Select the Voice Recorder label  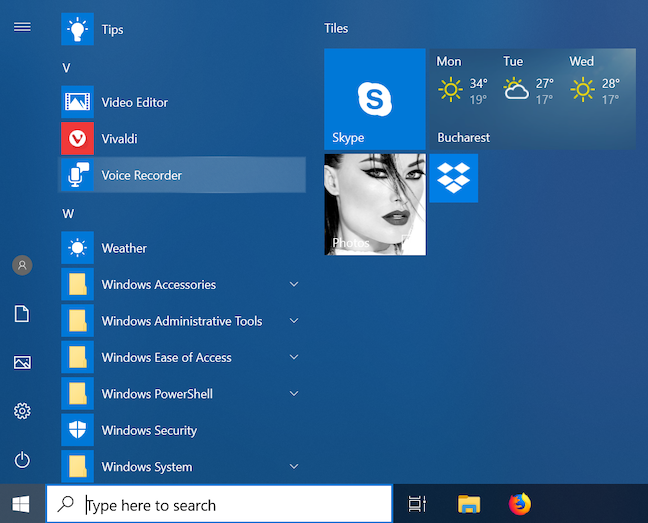tap(141, 175)
